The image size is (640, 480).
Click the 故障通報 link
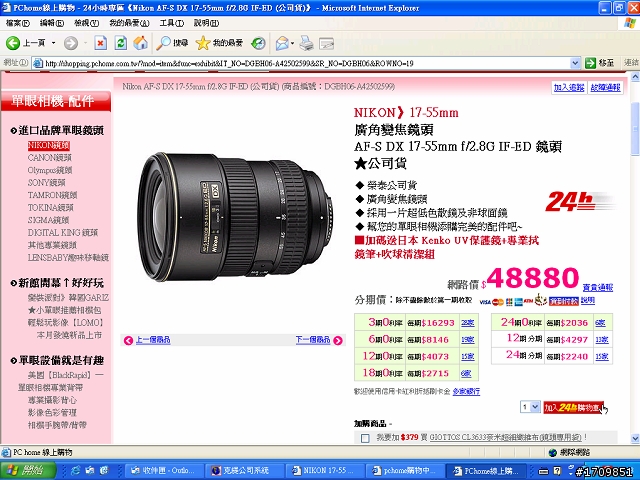[x=605, y=87]
